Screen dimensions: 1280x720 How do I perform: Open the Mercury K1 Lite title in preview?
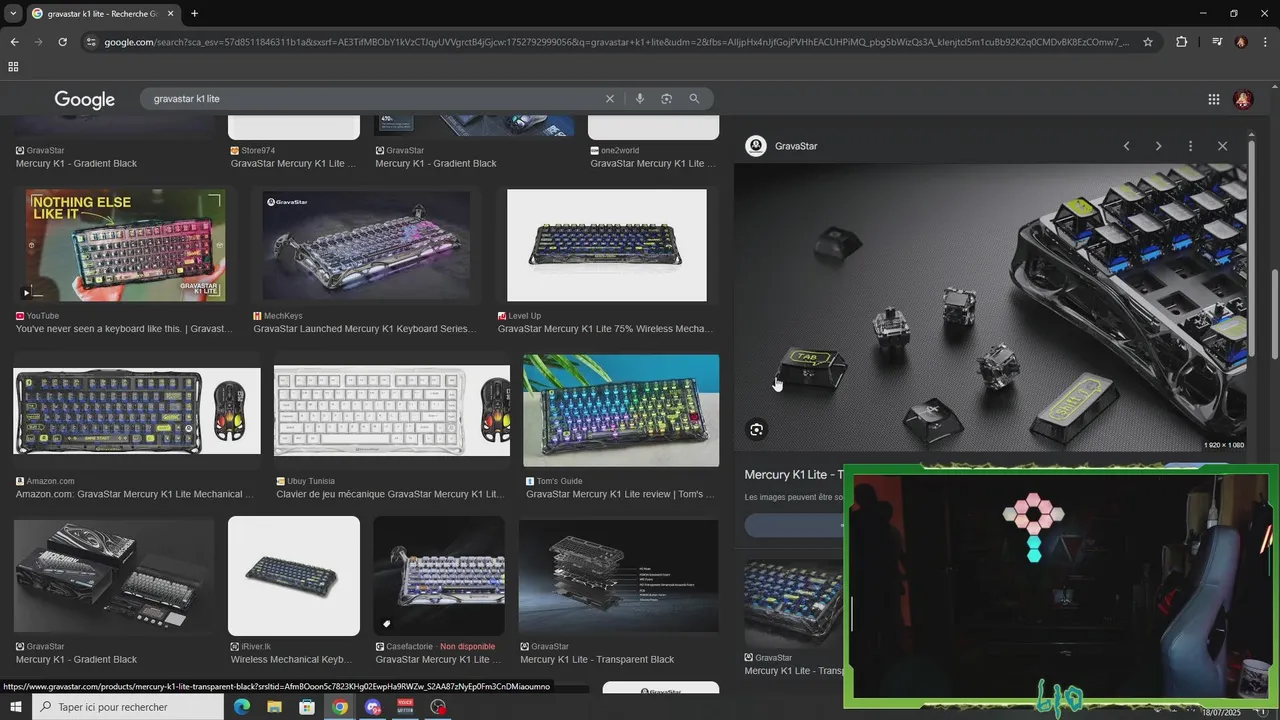click(x=794, y=475)
